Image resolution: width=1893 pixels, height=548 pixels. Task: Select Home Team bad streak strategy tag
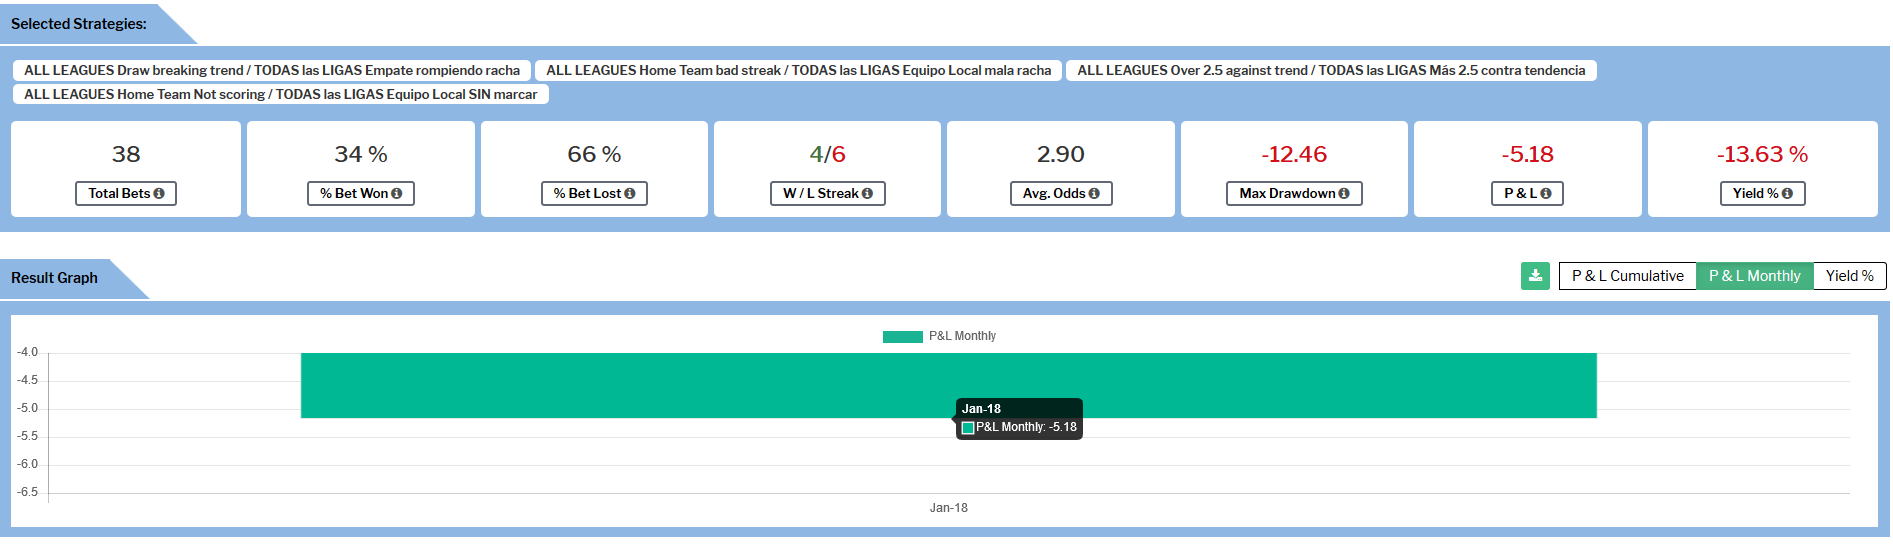[798, 70]
